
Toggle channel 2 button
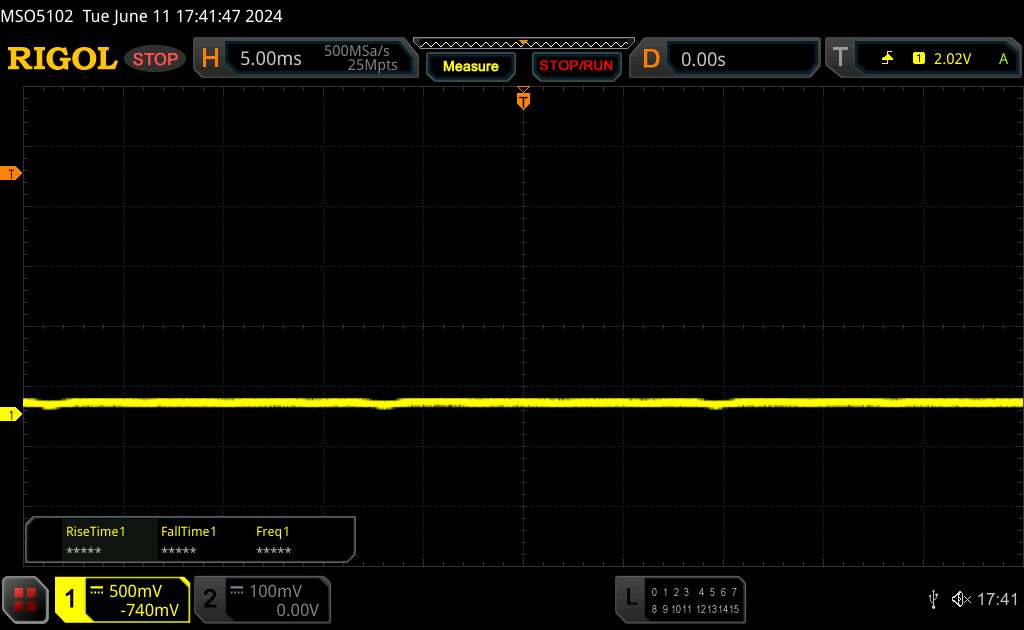tap(210, 599)
